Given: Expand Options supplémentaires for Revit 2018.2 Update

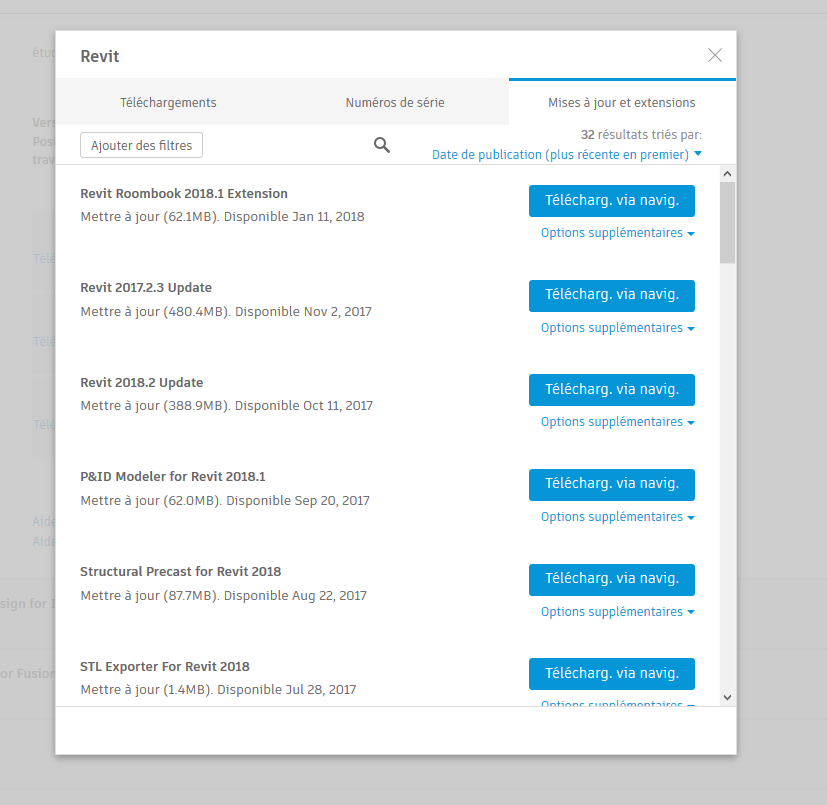Looking at the screenshot, I should [617, 422].
